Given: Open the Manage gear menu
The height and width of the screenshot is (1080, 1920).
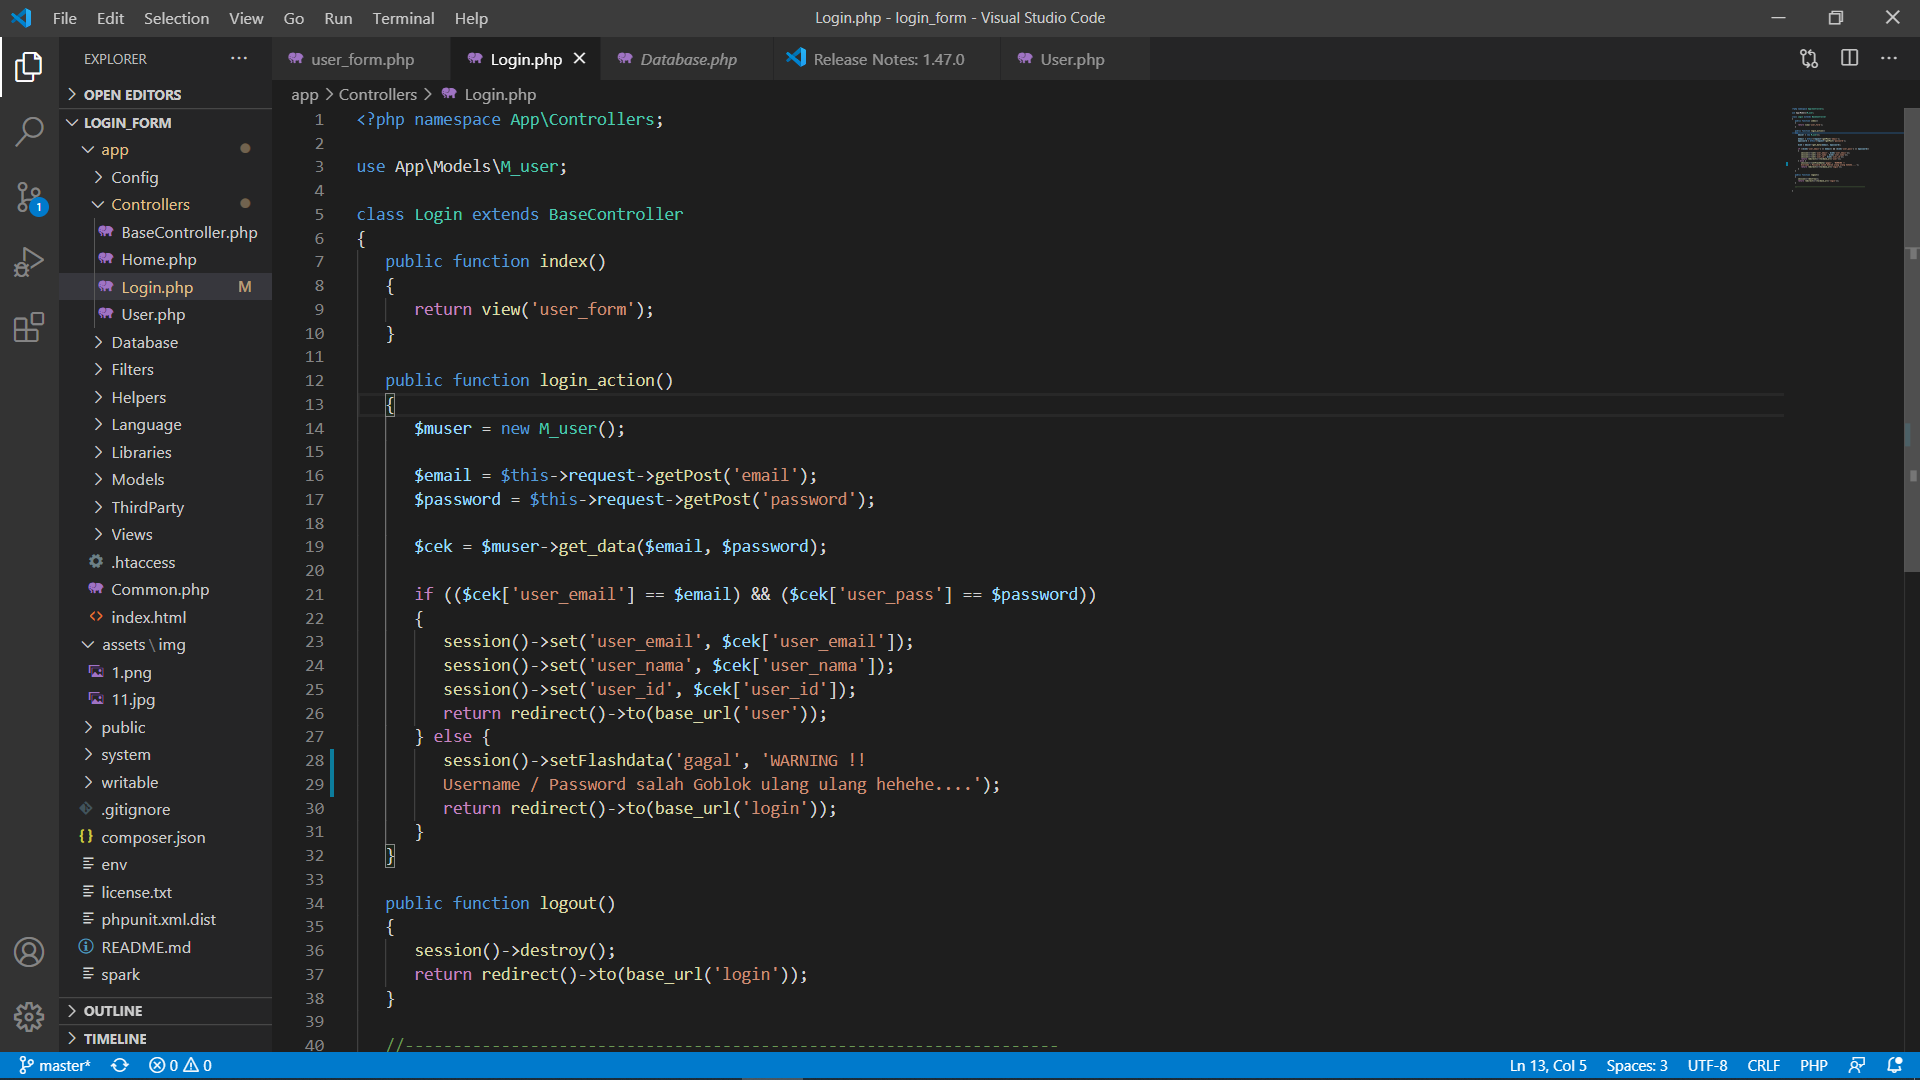Looking at the screenshot, I should tap(29, 1017).
